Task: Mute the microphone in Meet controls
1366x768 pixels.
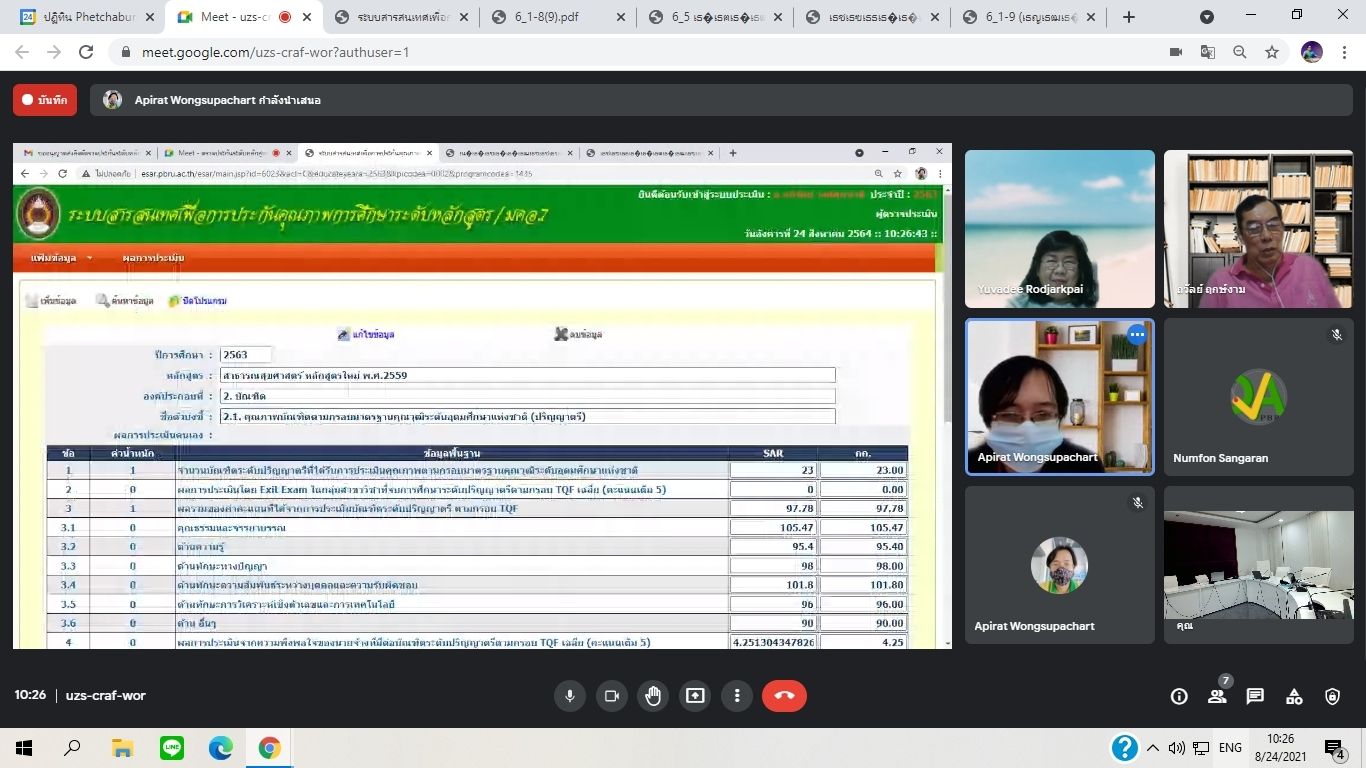Action: (x=570, y=696)
